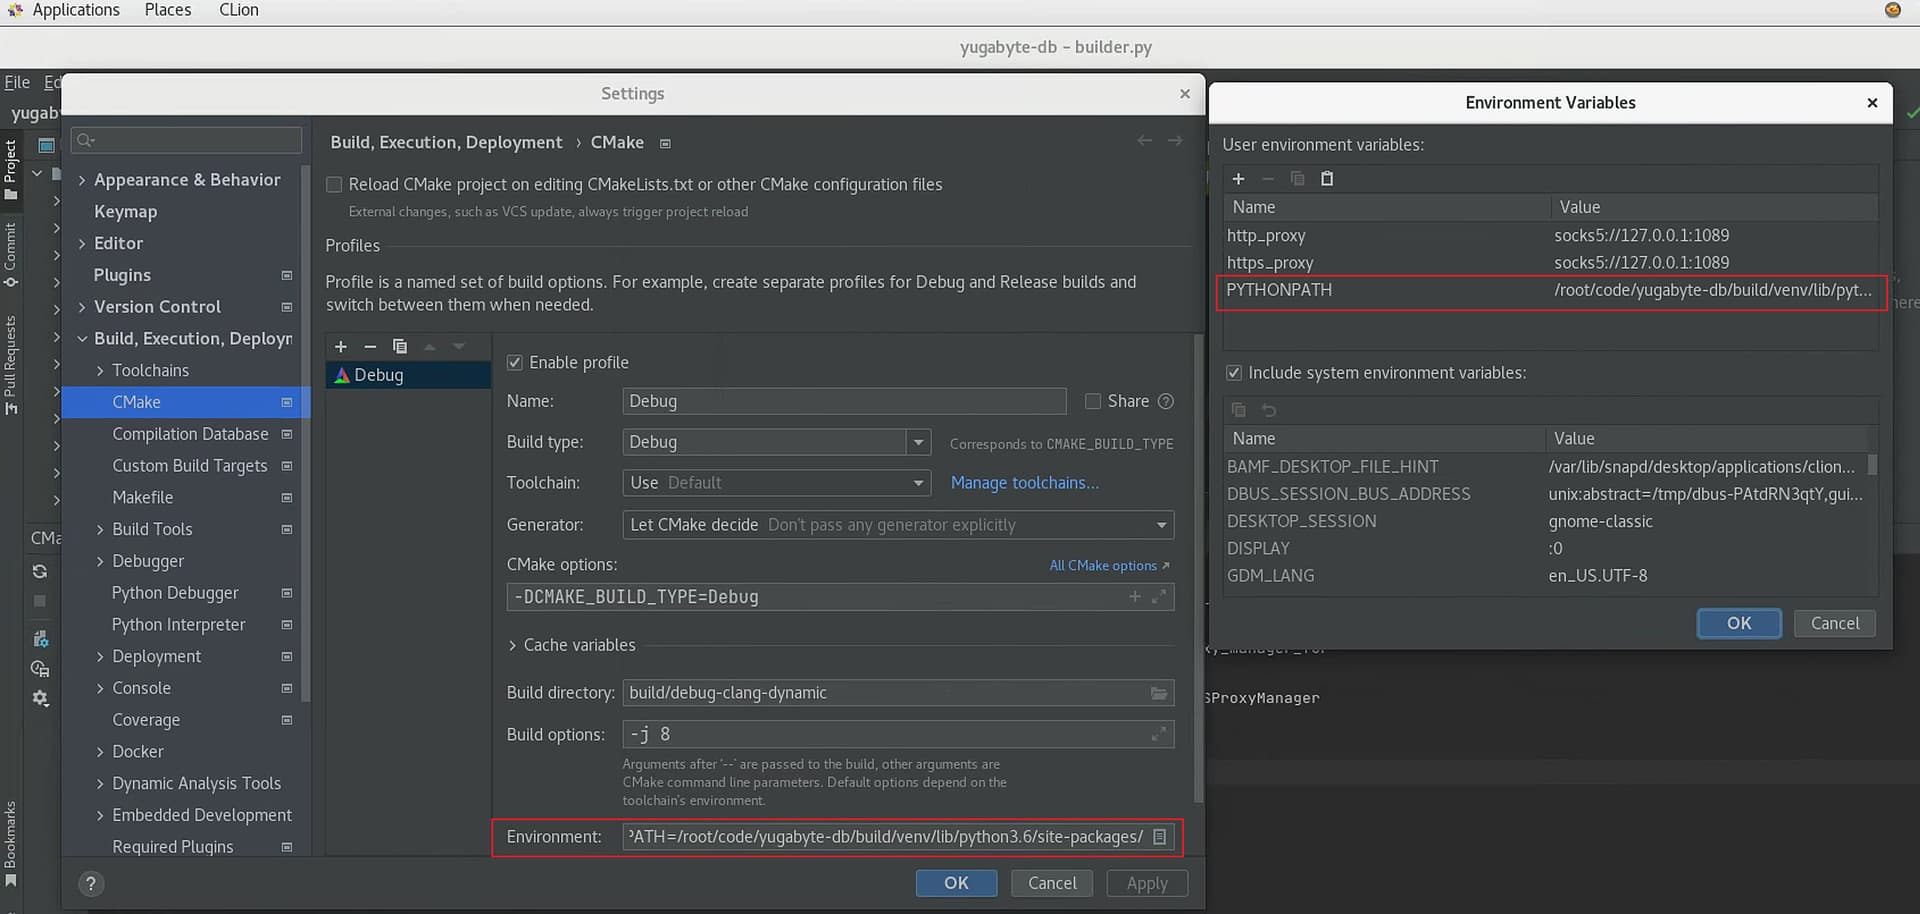Open the CLion app menu
The width and height of the screenshot is (1920, 914).
238,10
